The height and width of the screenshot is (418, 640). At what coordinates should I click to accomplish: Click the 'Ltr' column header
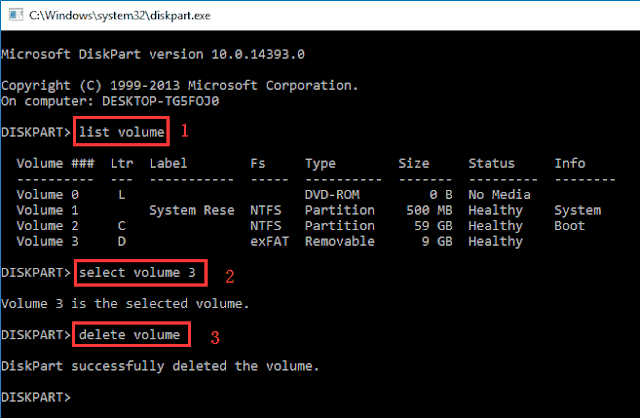click(x=122, y=163)
